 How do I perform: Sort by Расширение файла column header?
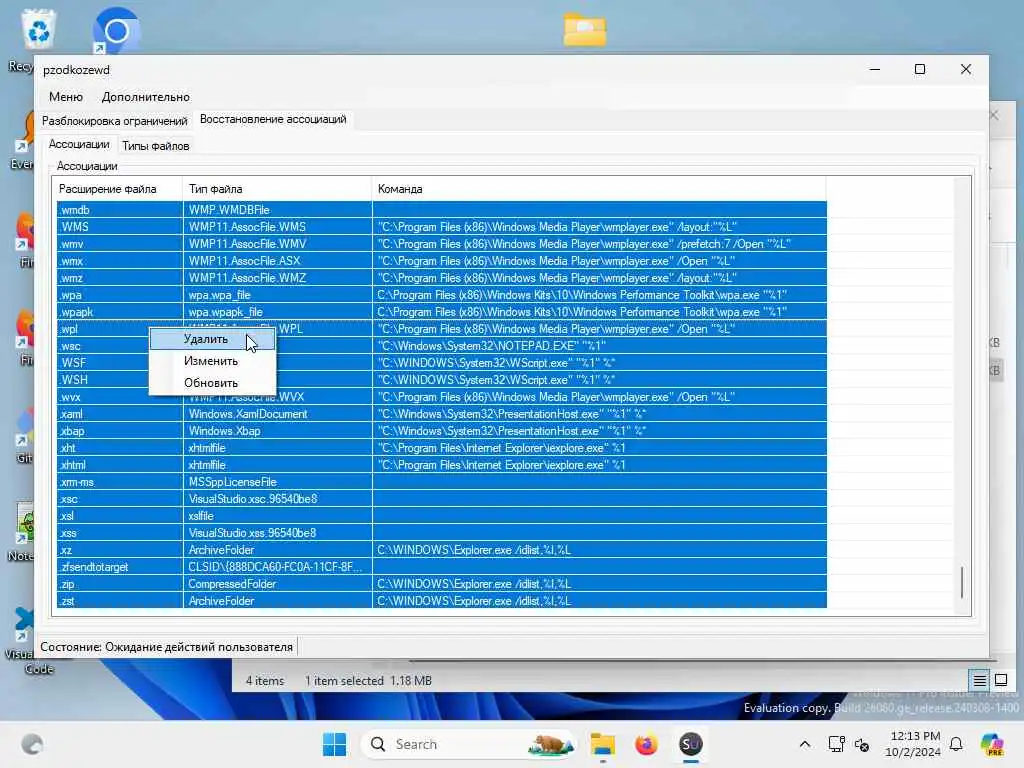point(118,189)
